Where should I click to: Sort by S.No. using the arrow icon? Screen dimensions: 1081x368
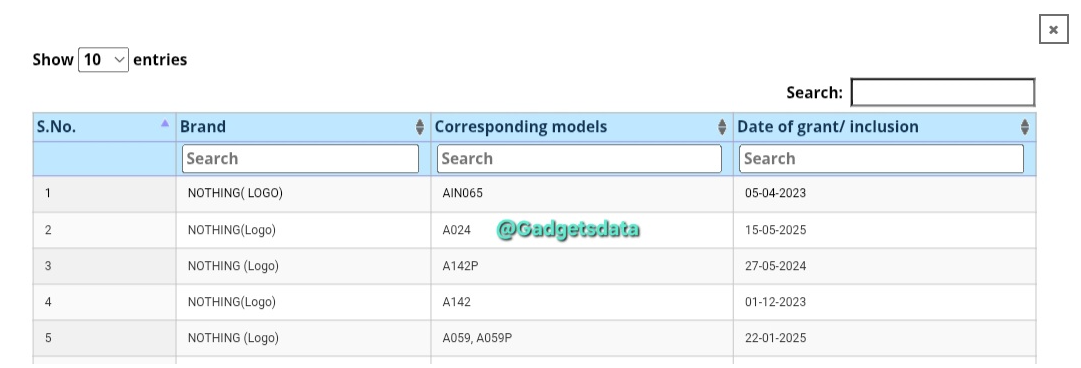click(165, 123)
